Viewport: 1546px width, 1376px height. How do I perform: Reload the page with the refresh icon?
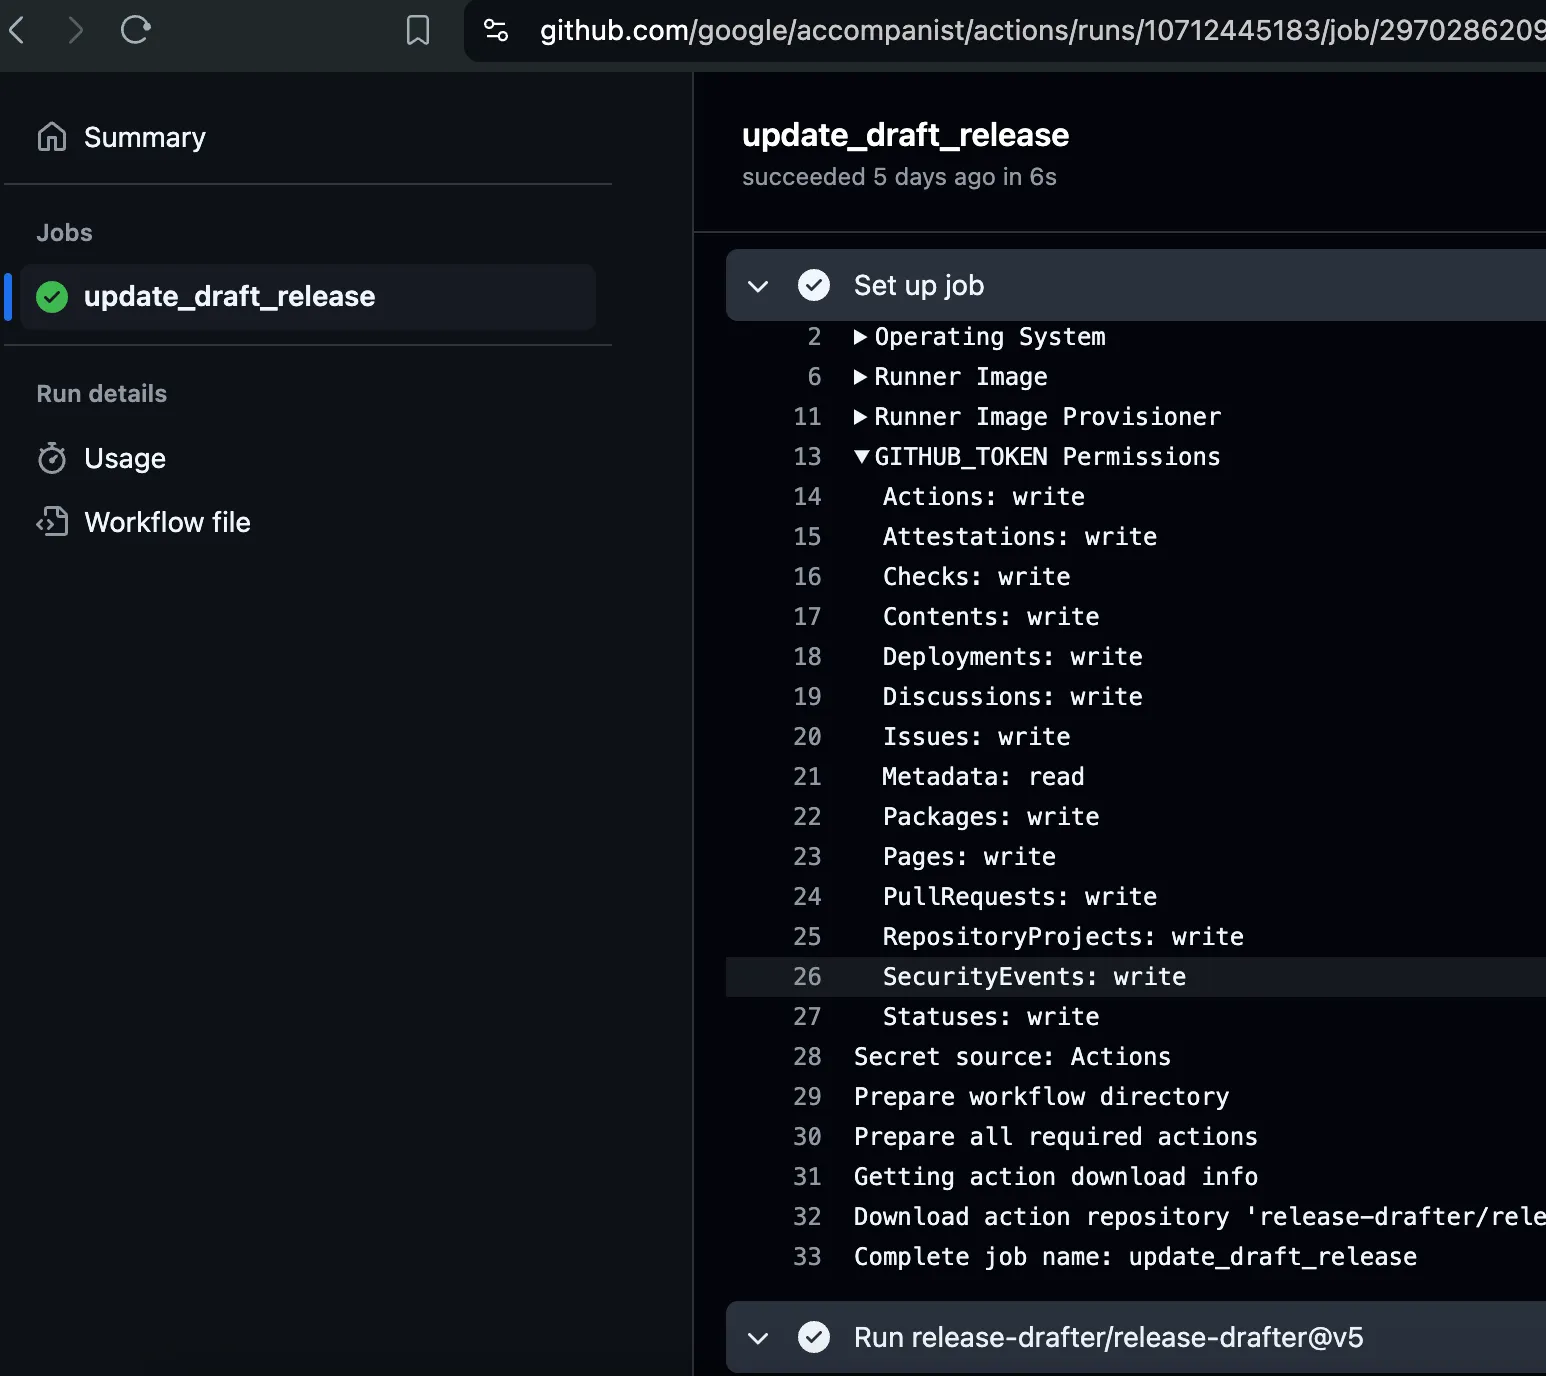[x=135, y=30]
